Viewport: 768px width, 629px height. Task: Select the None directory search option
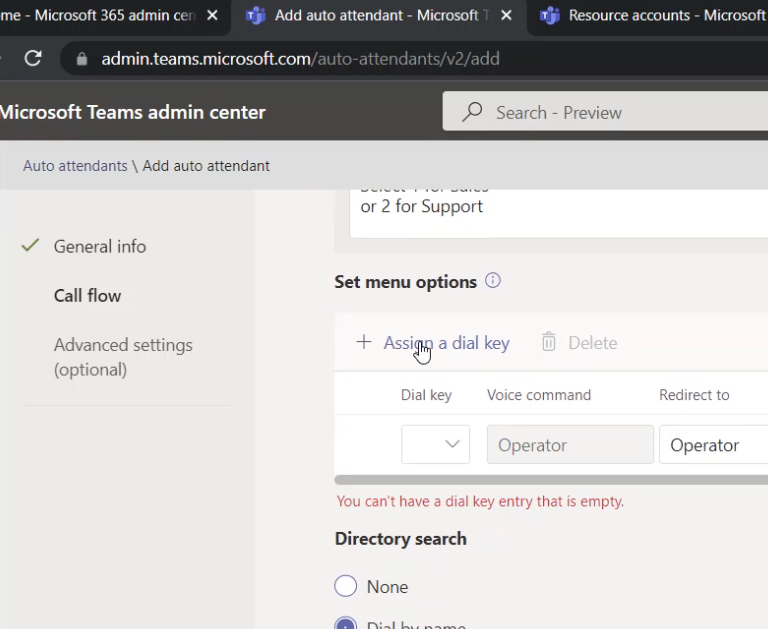[x=346, y=587]
